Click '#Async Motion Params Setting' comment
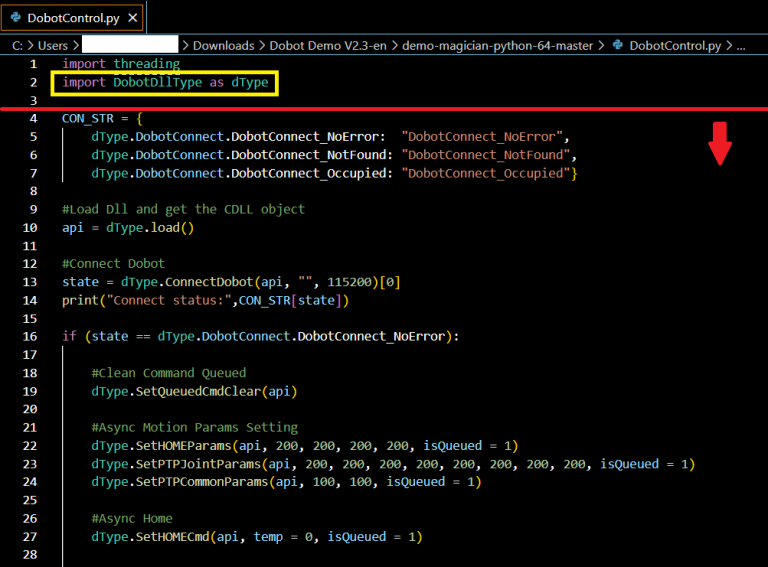The width and height of the screenshot is (768, 567). [194, 427]
